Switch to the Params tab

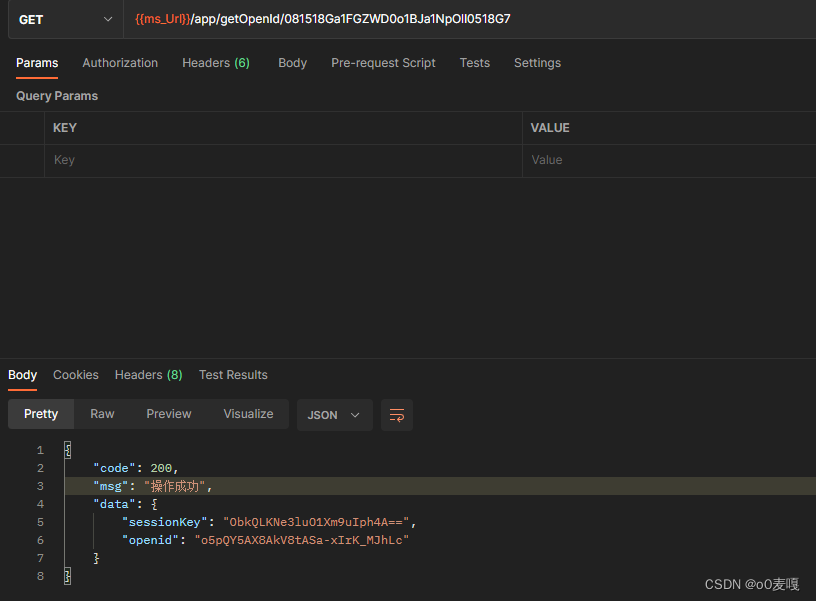tap(37, 63)
